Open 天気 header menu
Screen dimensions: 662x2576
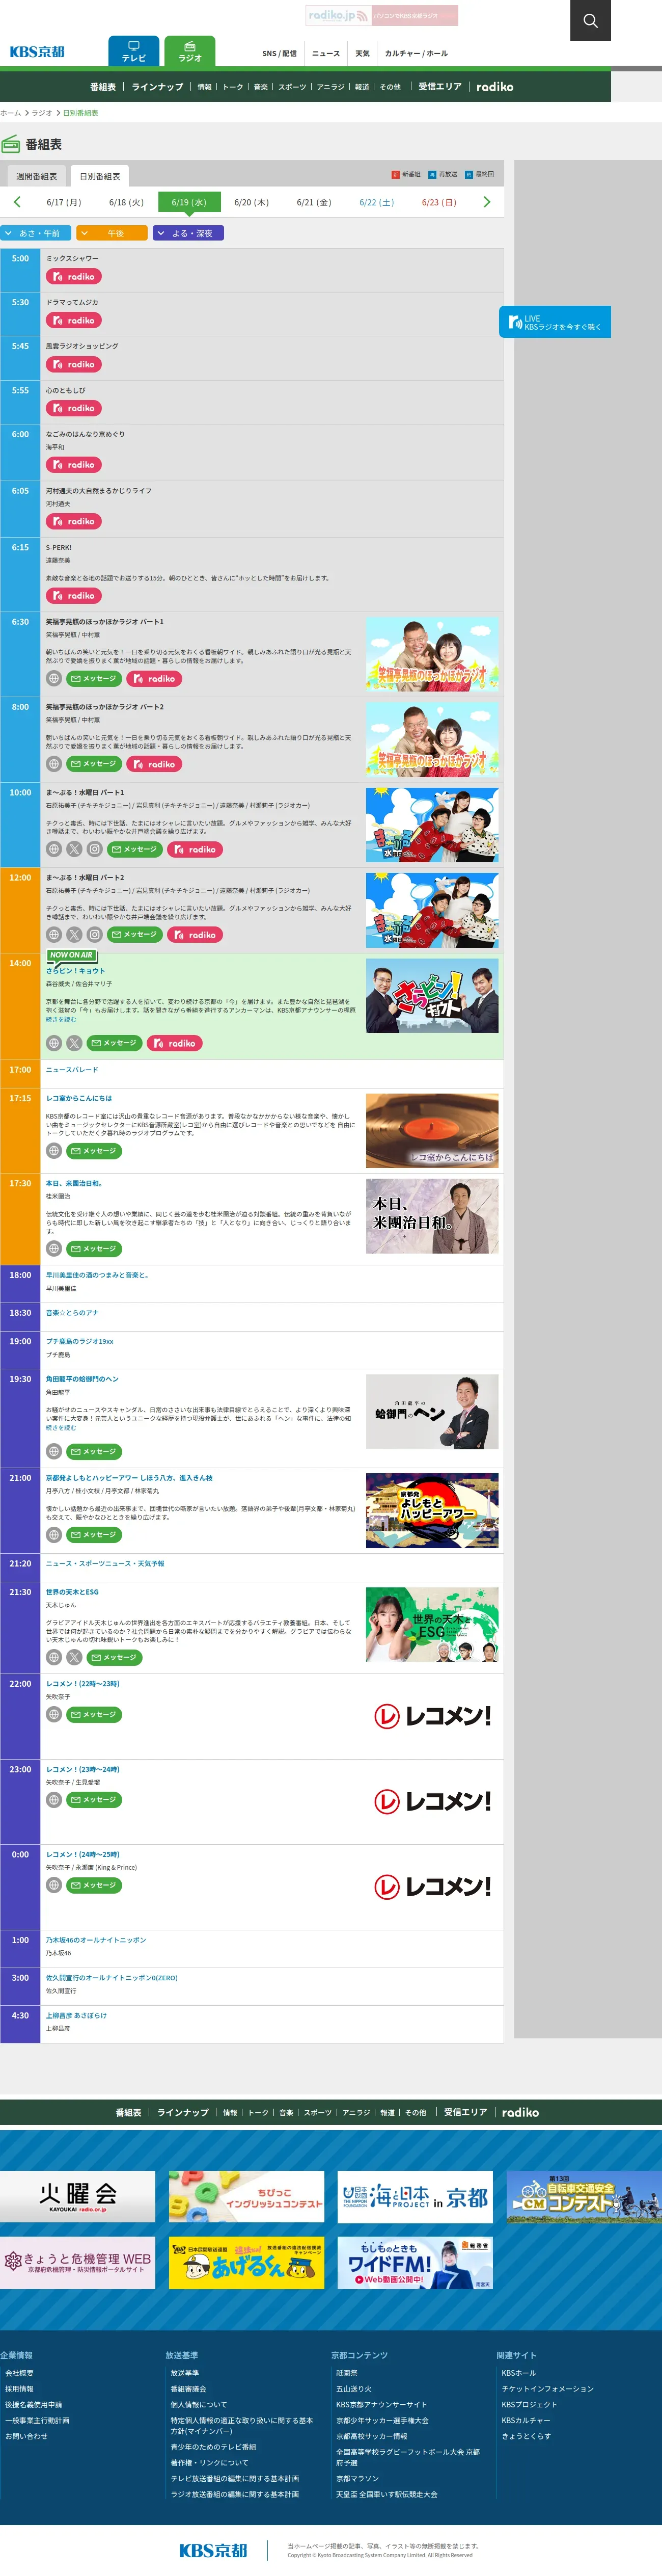tap(362, 54)
